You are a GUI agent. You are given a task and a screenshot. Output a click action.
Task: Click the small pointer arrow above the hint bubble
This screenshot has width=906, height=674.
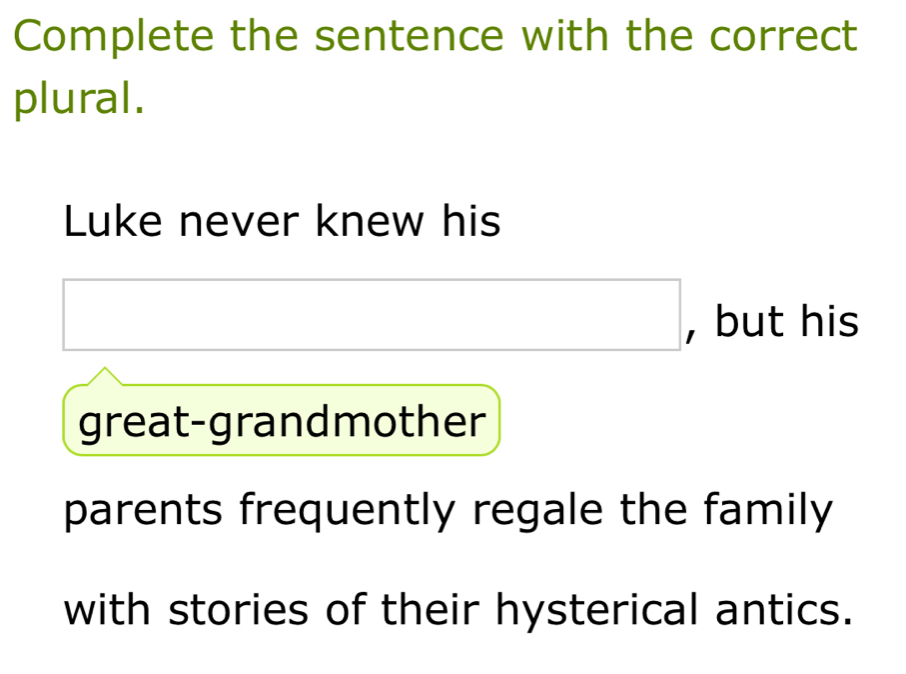104,377
